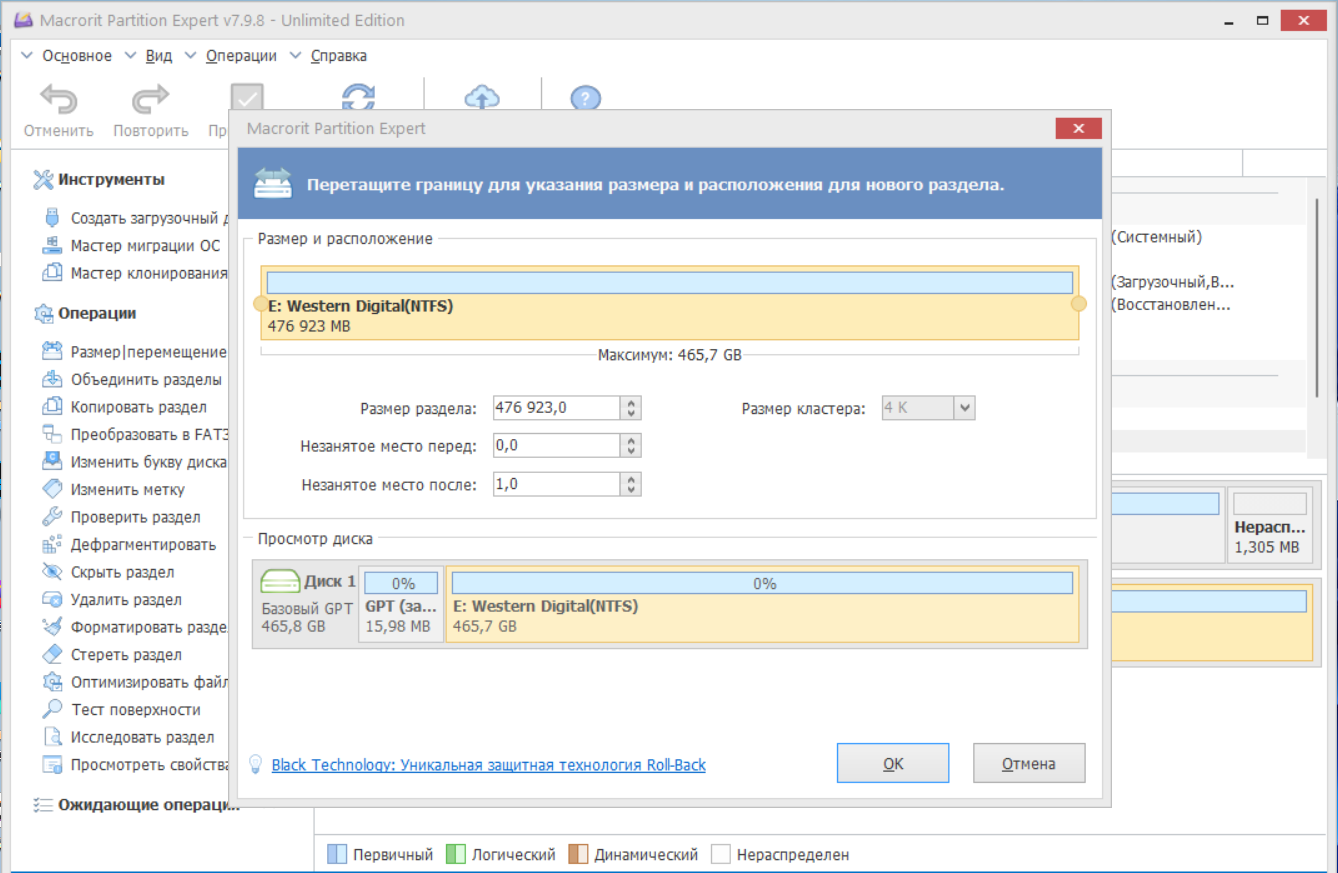This screenshot has width=1338, height=873.
Task: Click Размер раздела spinner arrows
Action: coord(631,408)
